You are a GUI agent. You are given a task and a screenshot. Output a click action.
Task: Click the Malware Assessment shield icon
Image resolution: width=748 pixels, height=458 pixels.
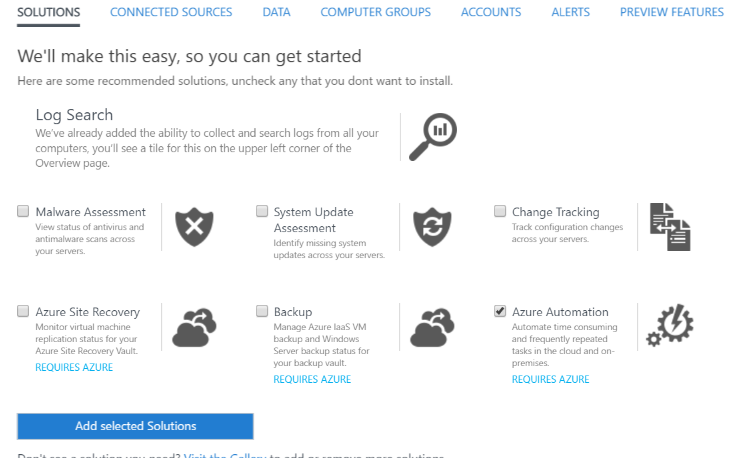(x=194, y=227)
